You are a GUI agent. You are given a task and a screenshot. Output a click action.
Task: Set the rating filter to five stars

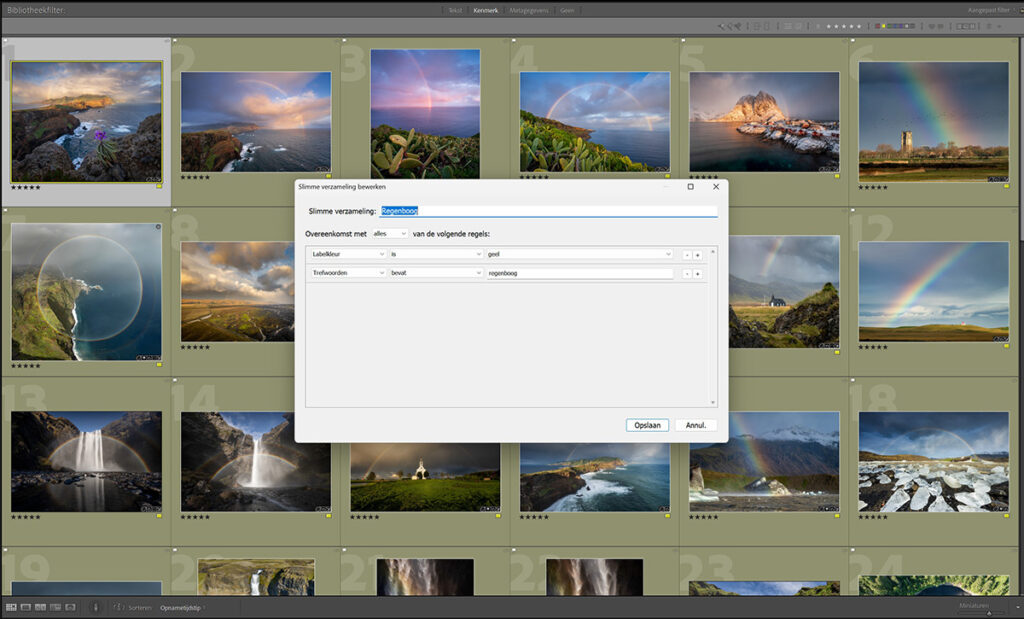[859, 26]
